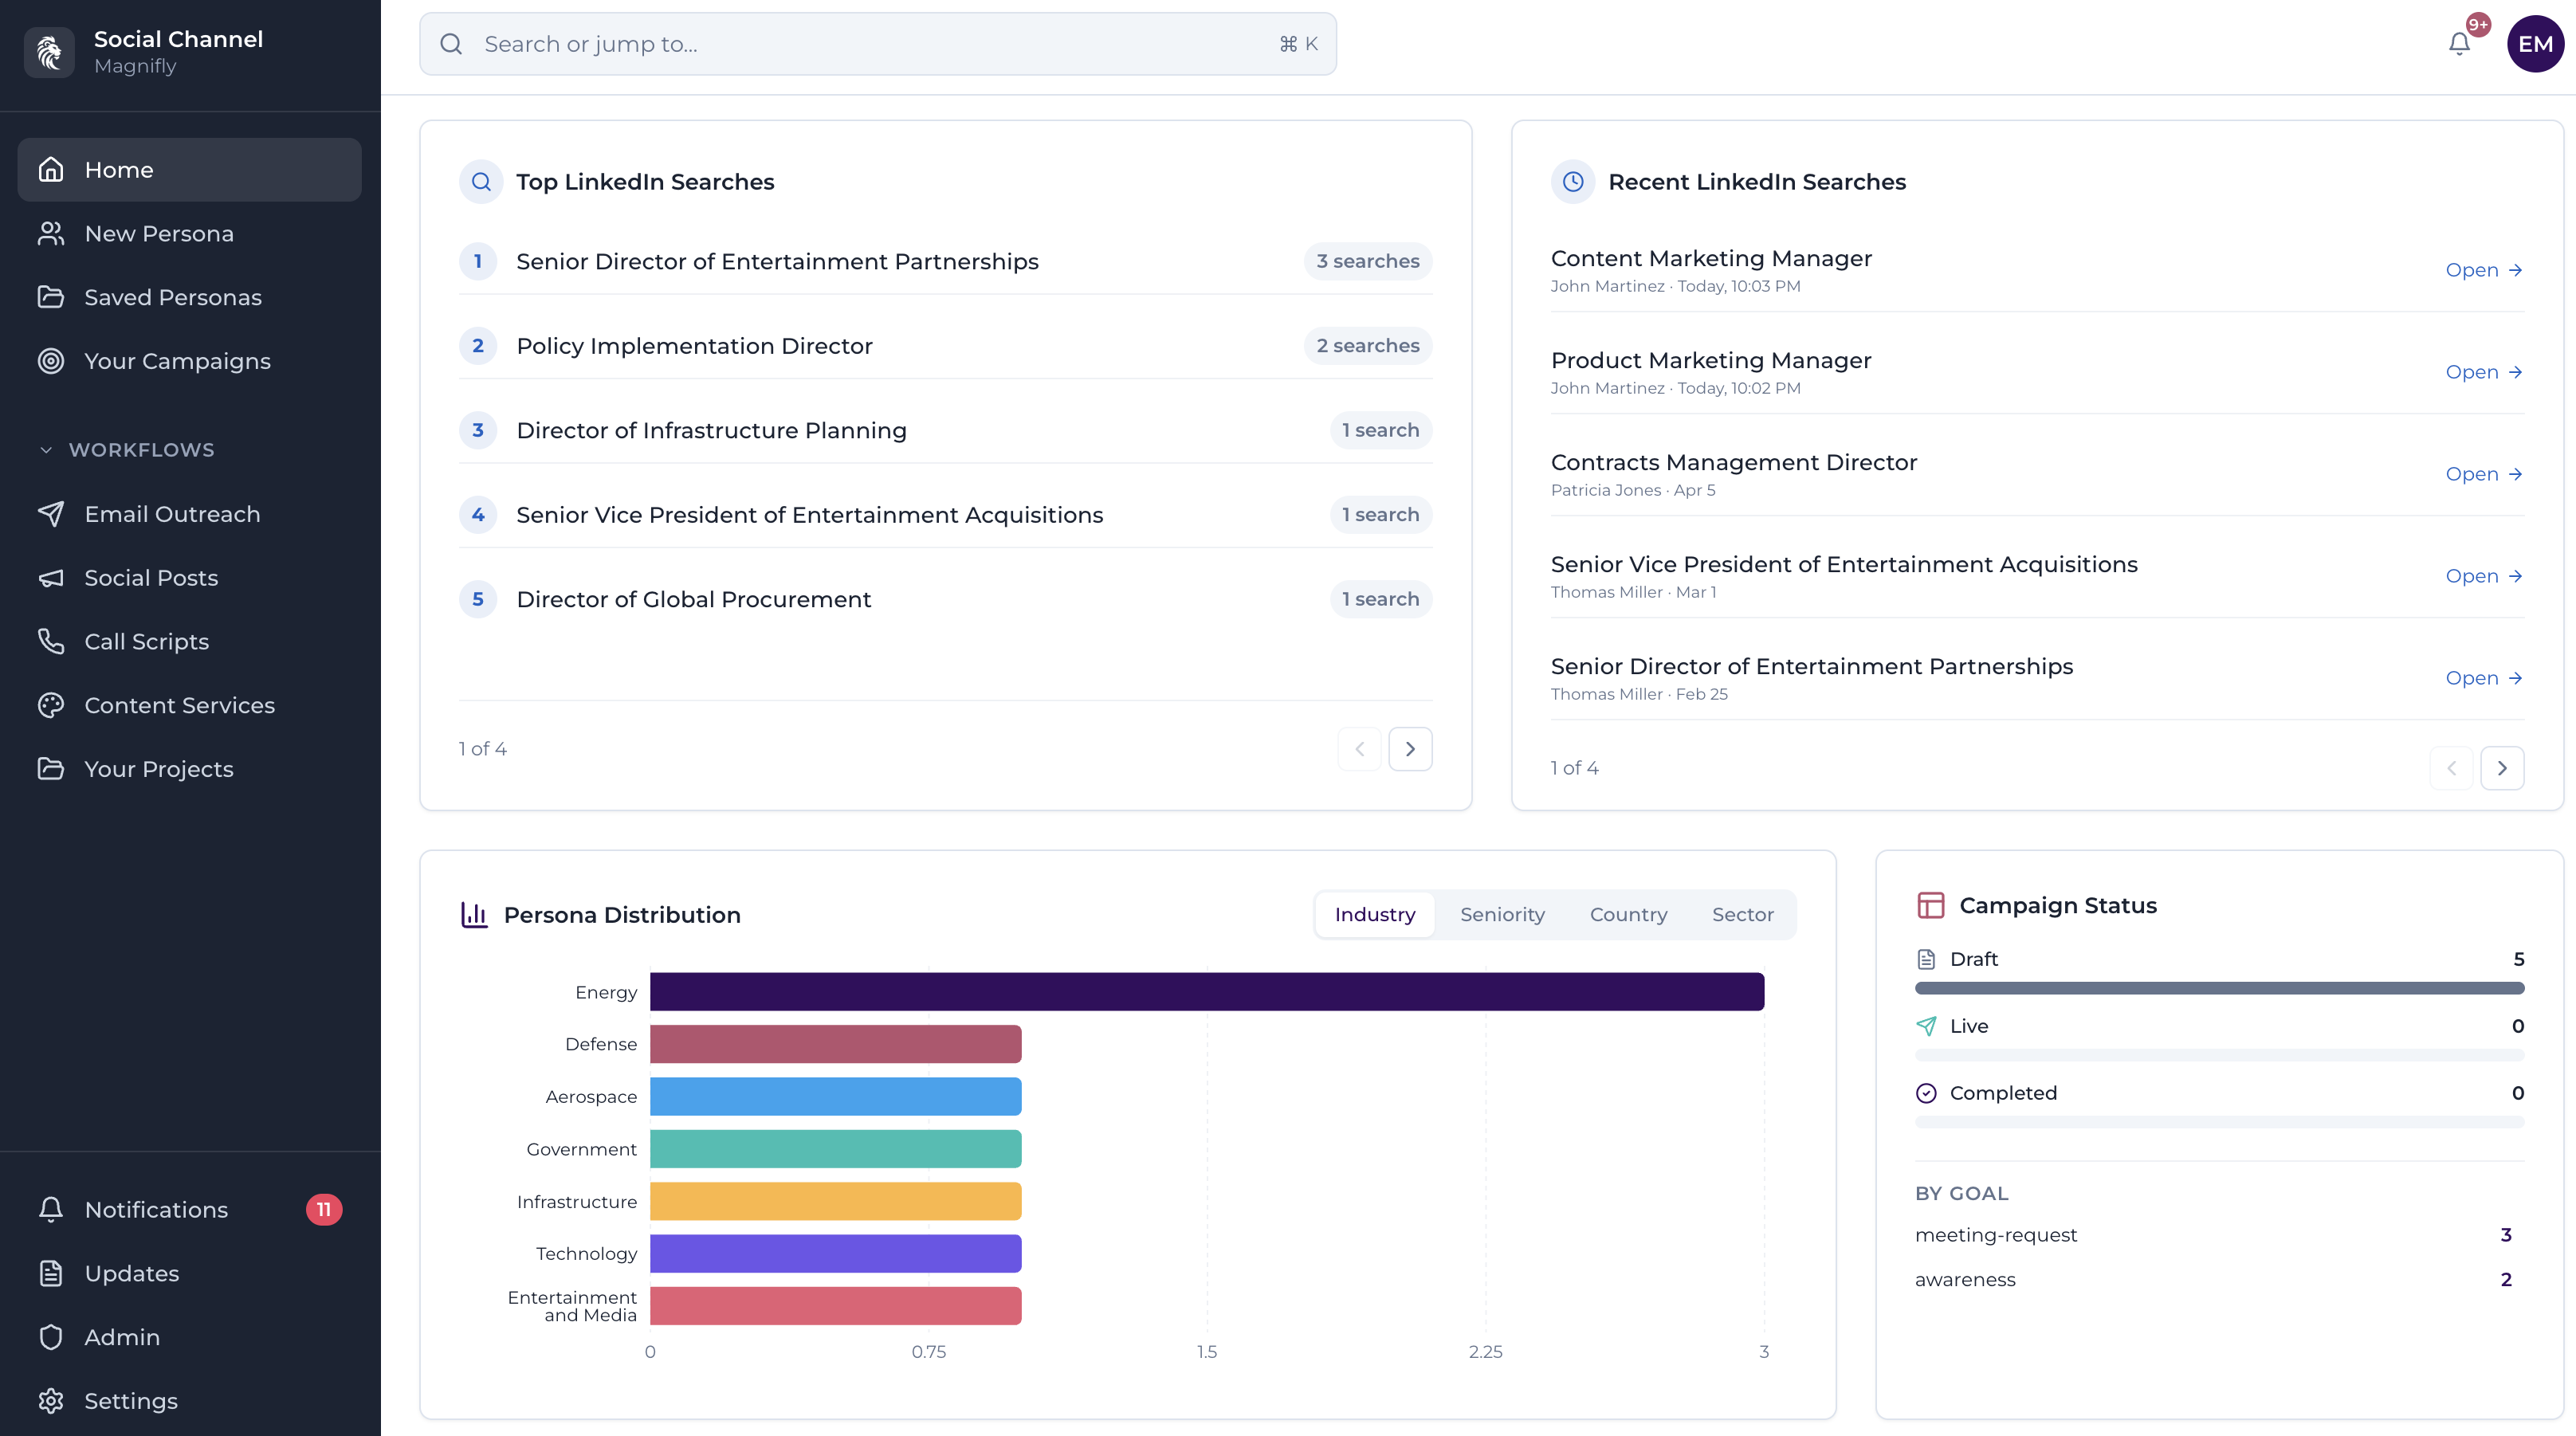
Task: Open Call Scripts from sidebar
Action: [146, 642]
